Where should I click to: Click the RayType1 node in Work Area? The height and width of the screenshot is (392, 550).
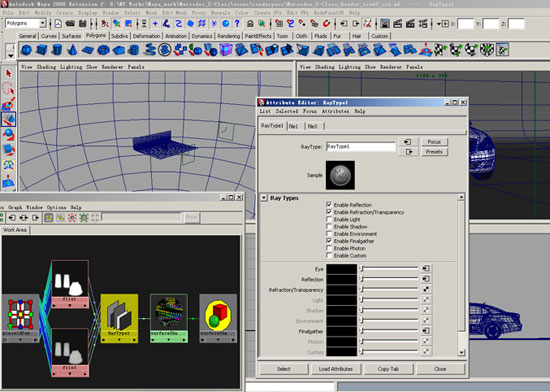[x=119, y=318]
